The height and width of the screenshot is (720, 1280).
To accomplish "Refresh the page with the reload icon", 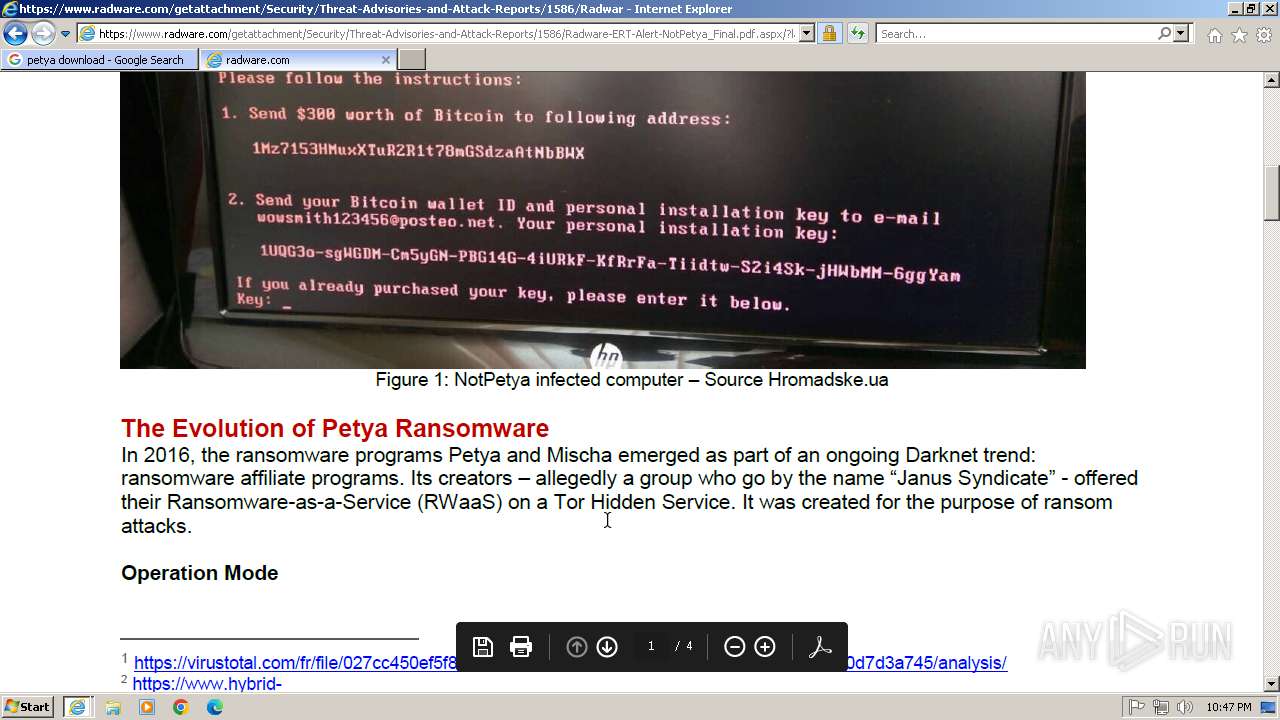I will tap(857, 34).
